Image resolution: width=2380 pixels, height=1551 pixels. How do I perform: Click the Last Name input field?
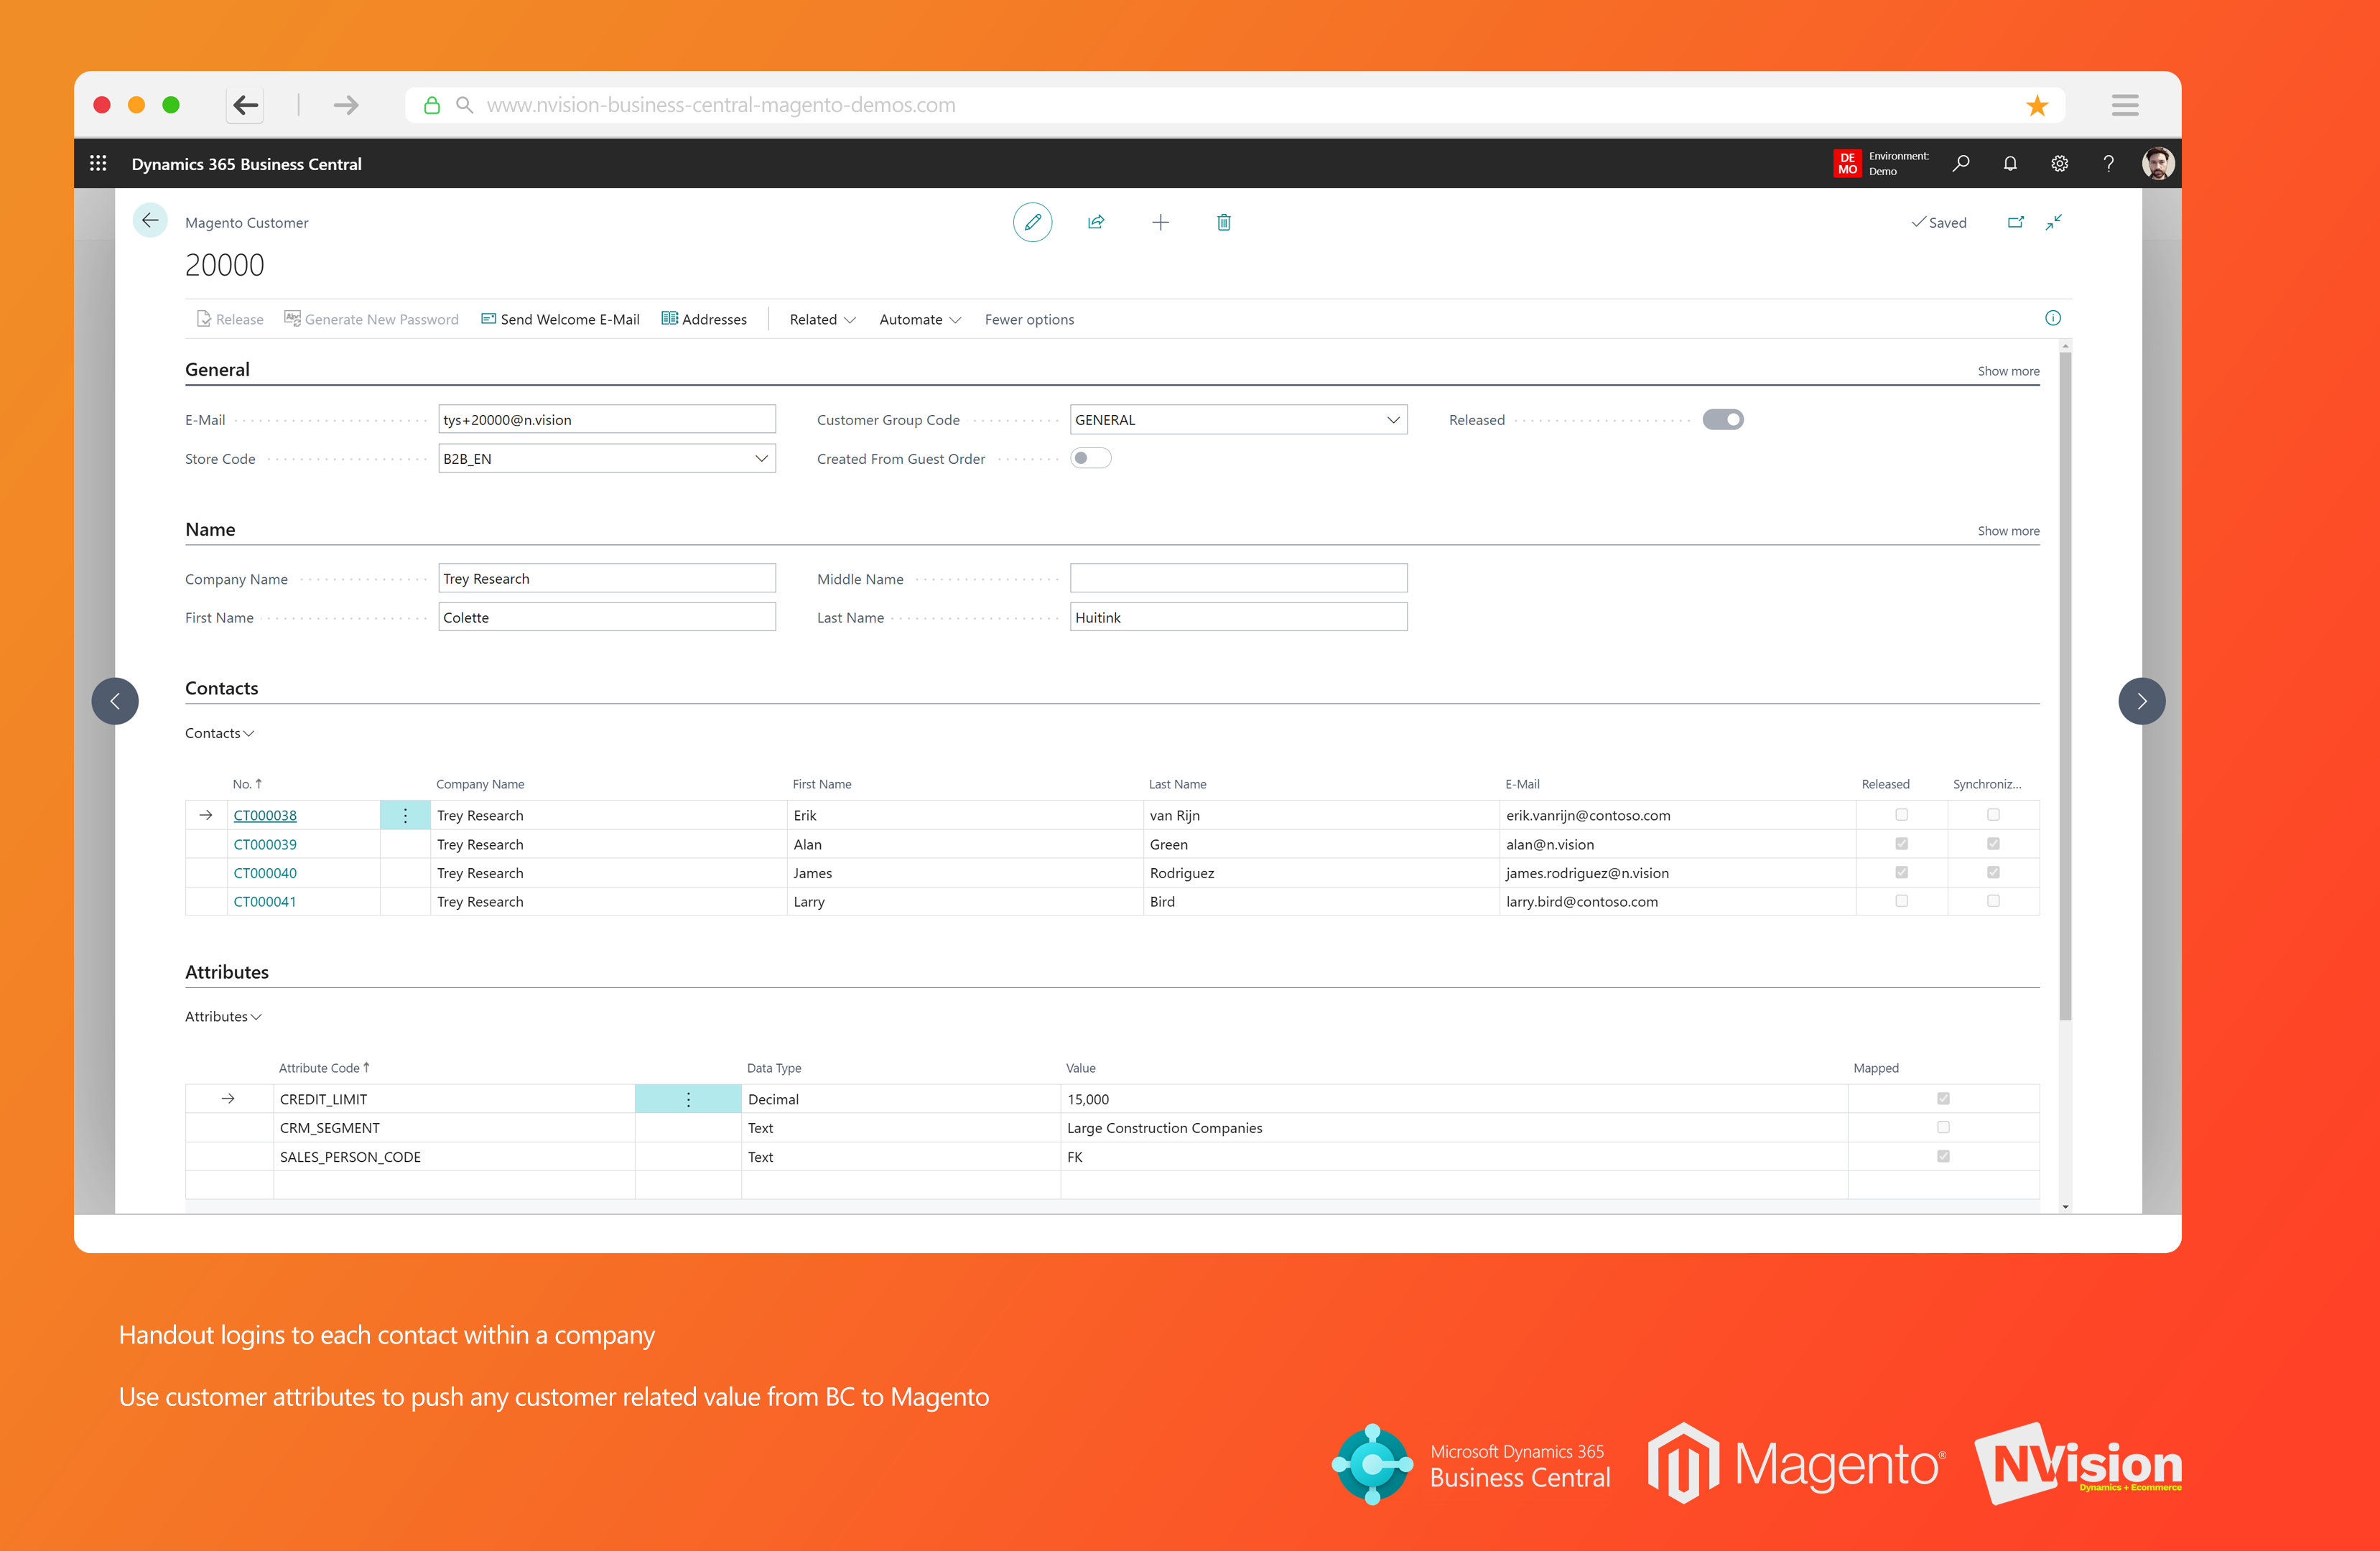1237,617
